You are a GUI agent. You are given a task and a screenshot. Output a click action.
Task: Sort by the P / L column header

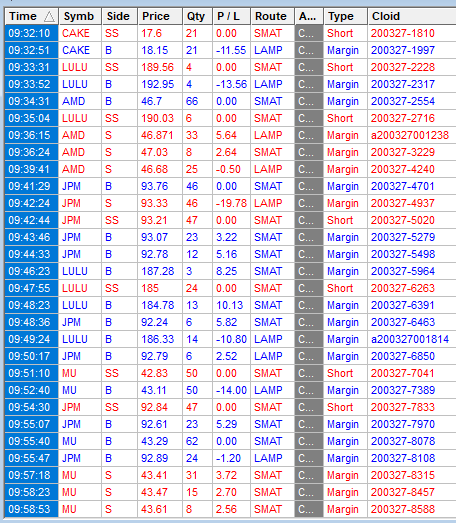pyautogui.click(x=231, y=16)
